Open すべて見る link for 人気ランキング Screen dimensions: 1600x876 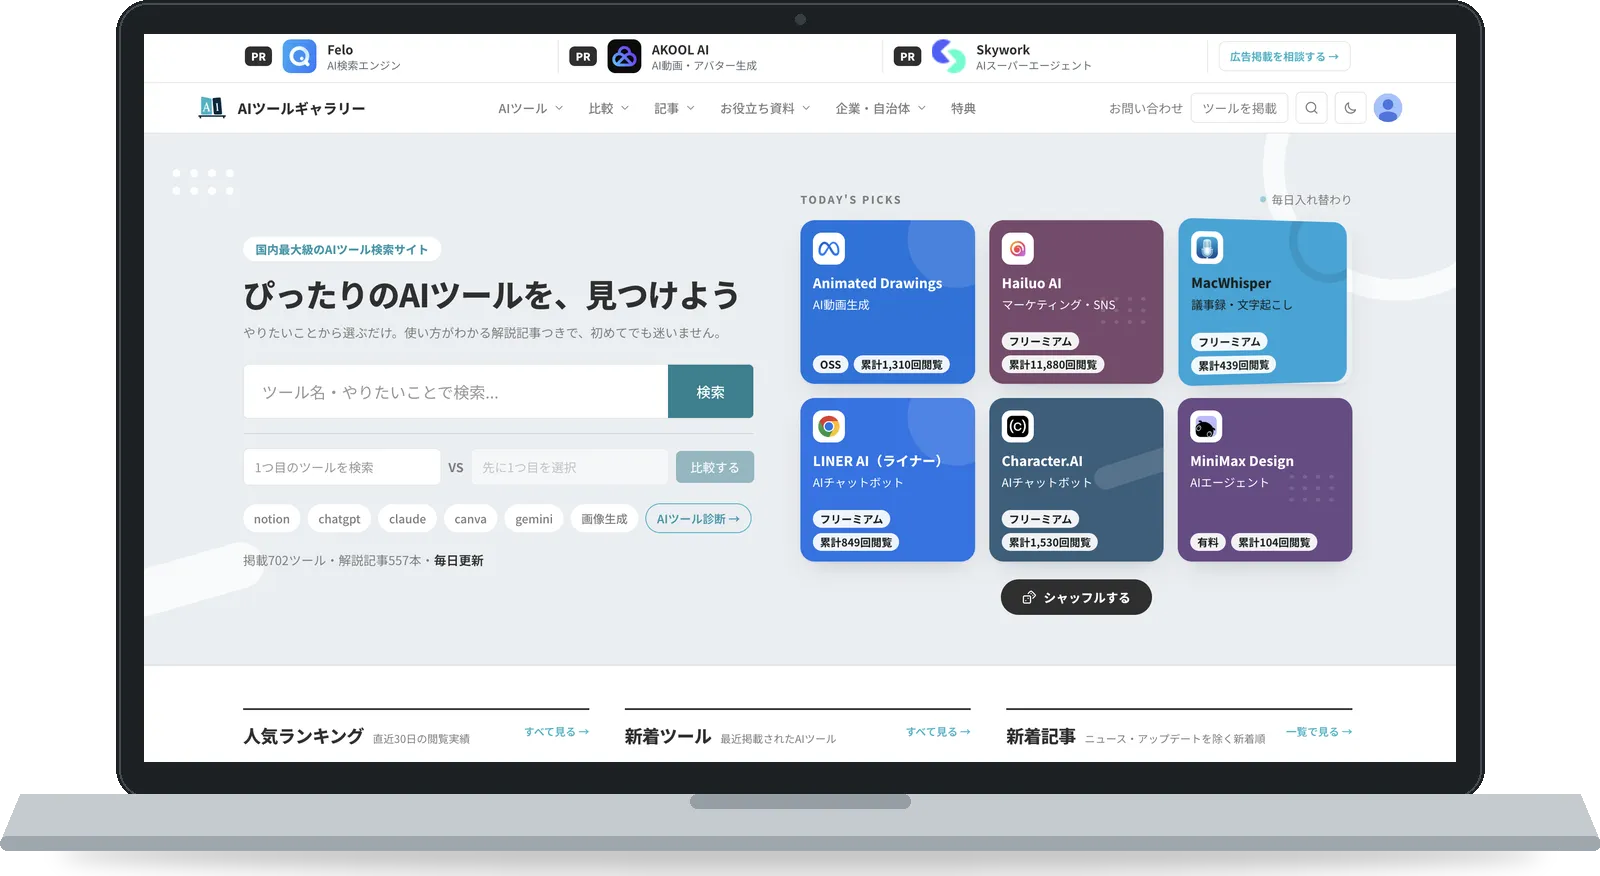tap(557, 732)
